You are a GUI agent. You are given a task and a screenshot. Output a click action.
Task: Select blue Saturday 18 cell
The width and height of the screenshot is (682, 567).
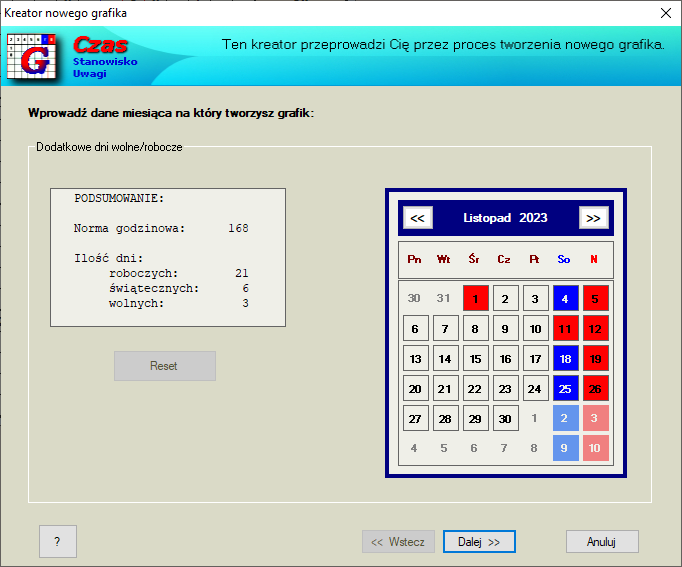pos(564,358)
